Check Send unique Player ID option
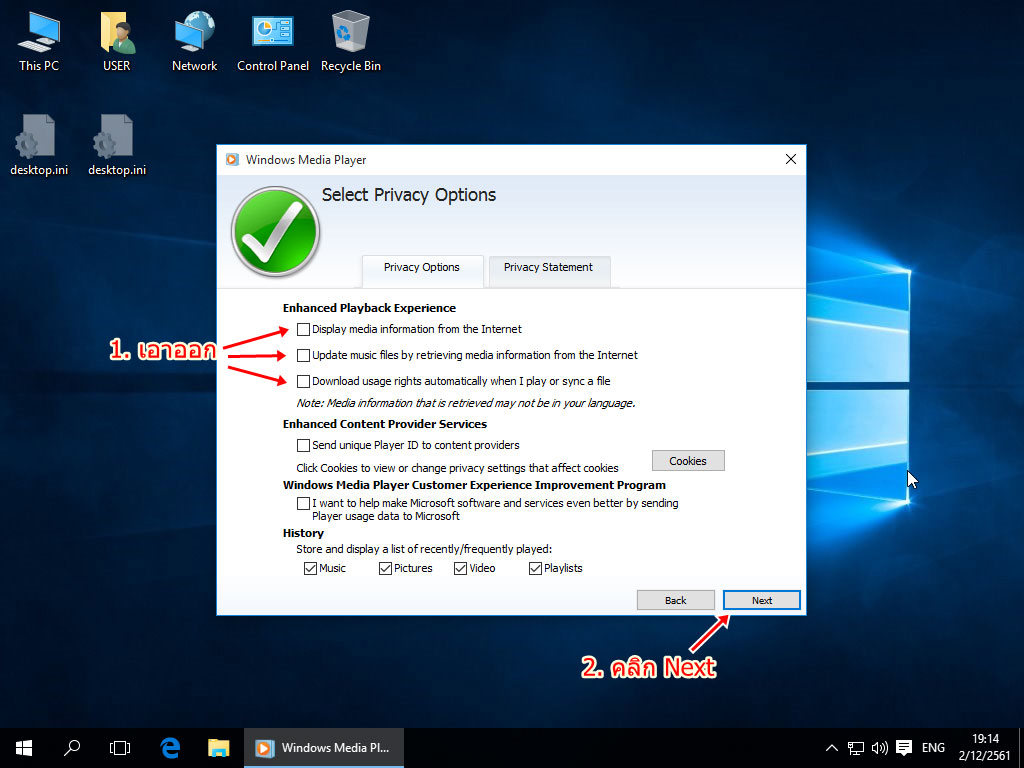Screen dimensions: 1024x768 tap(304, 445)
